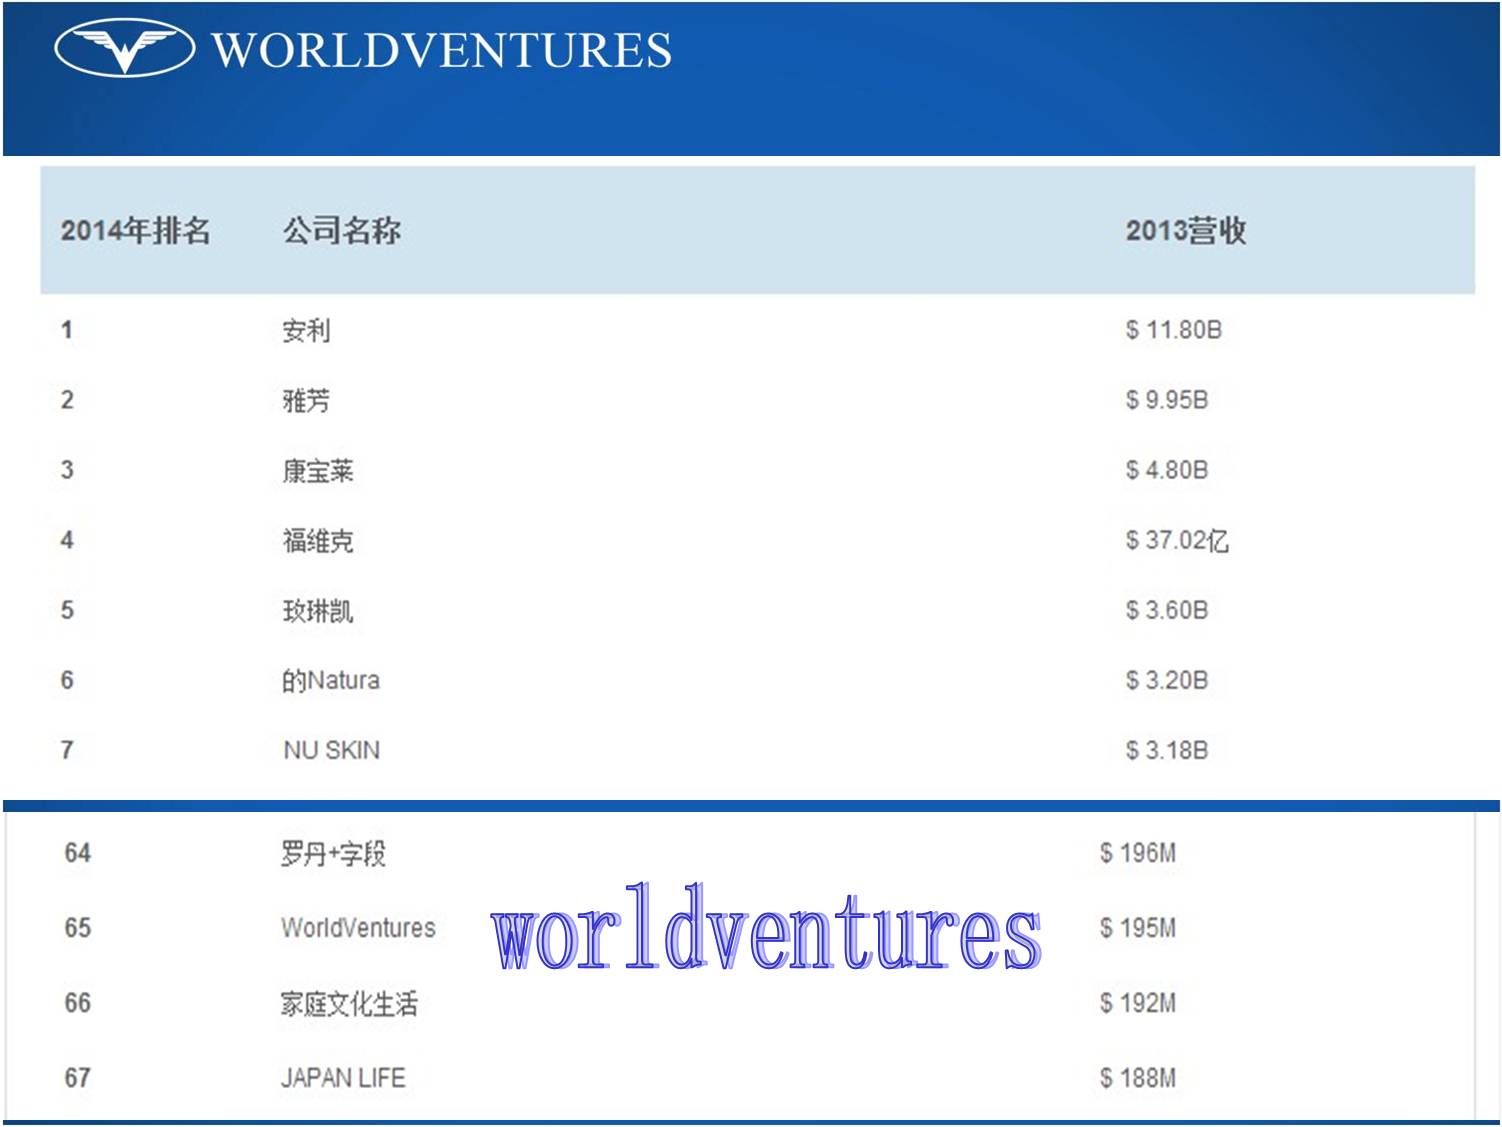Select revenue value '$ 195M'

click(x=1138, y=928)
